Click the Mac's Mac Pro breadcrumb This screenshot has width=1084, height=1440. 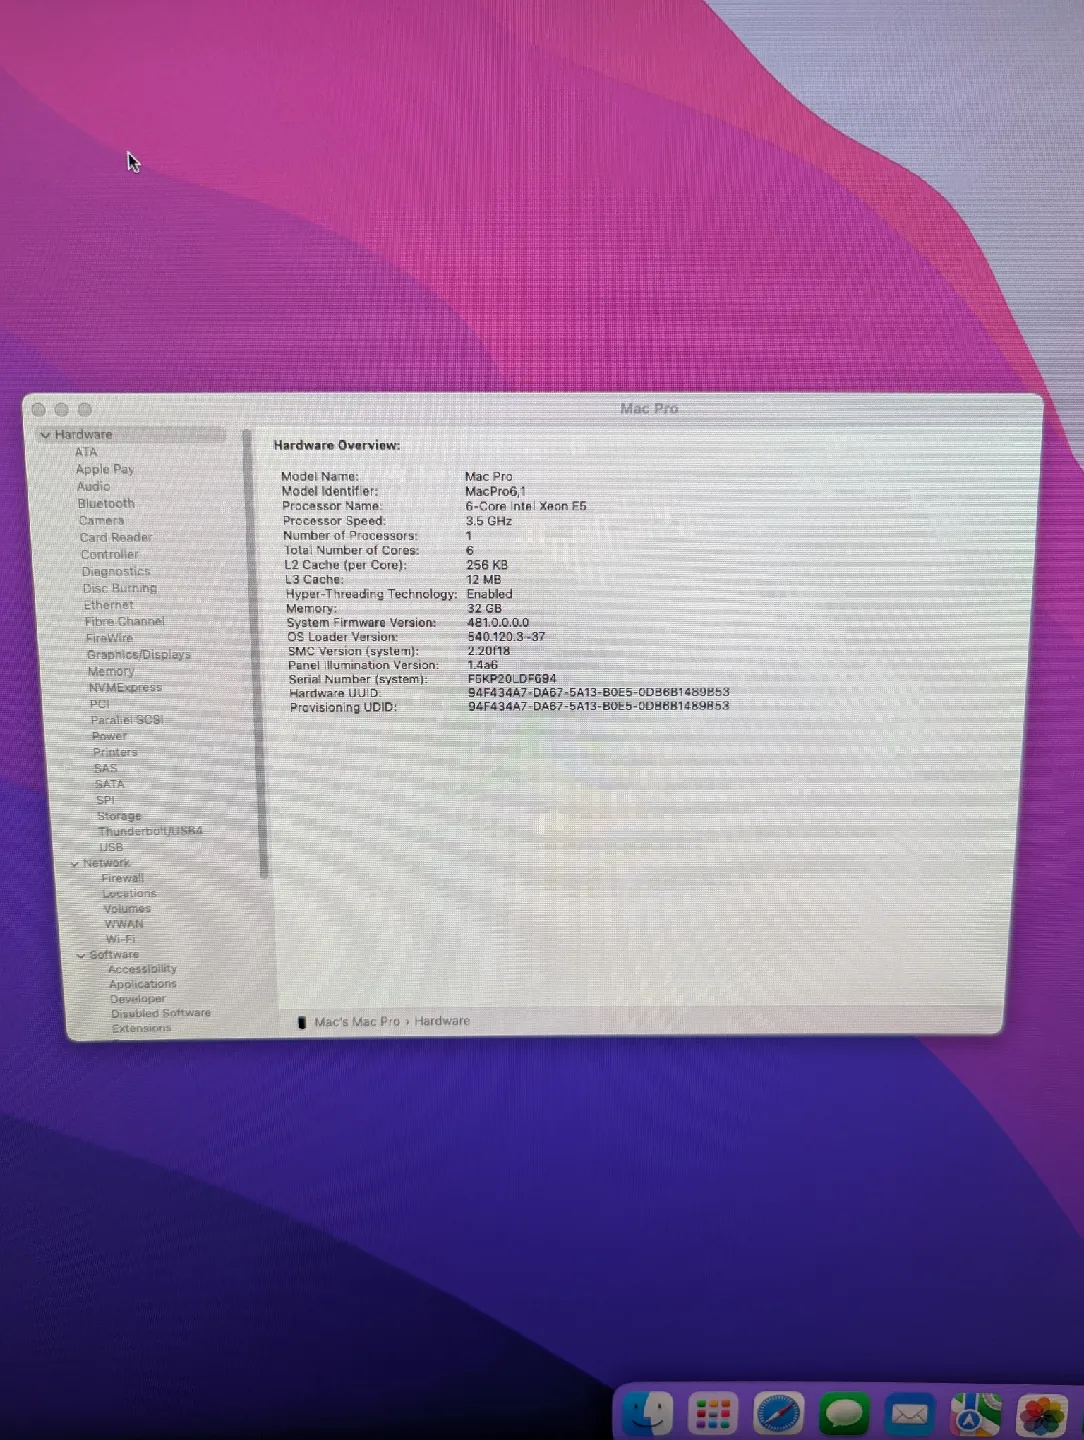point(356,1021)
